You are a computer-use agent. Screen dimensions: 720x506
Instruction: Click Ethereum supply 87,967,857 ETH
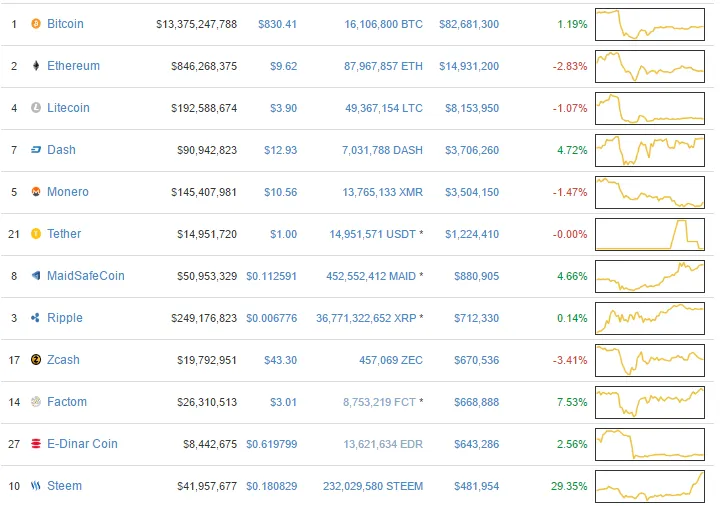tap(383, 66)
